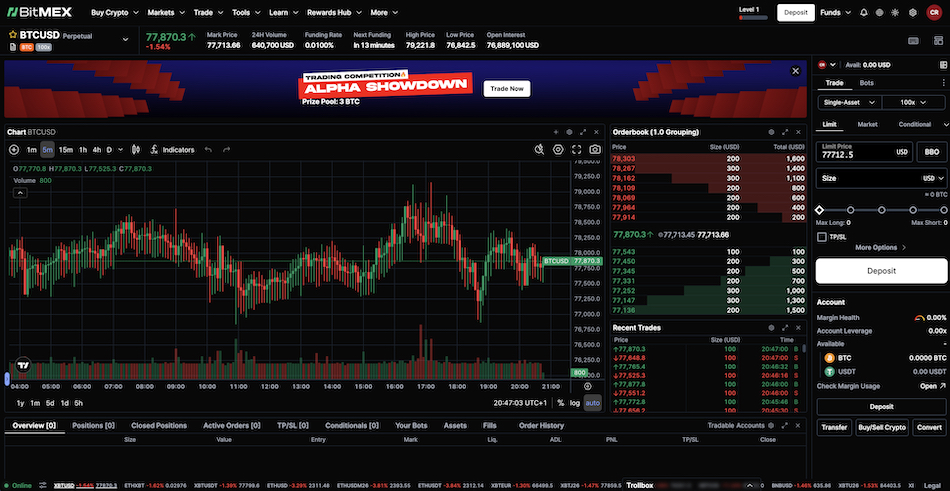Image resolution: width=950 pixels, height=491 pixels.
Task: Open the keyboard shortcuts icon
Action: (914, 41)
